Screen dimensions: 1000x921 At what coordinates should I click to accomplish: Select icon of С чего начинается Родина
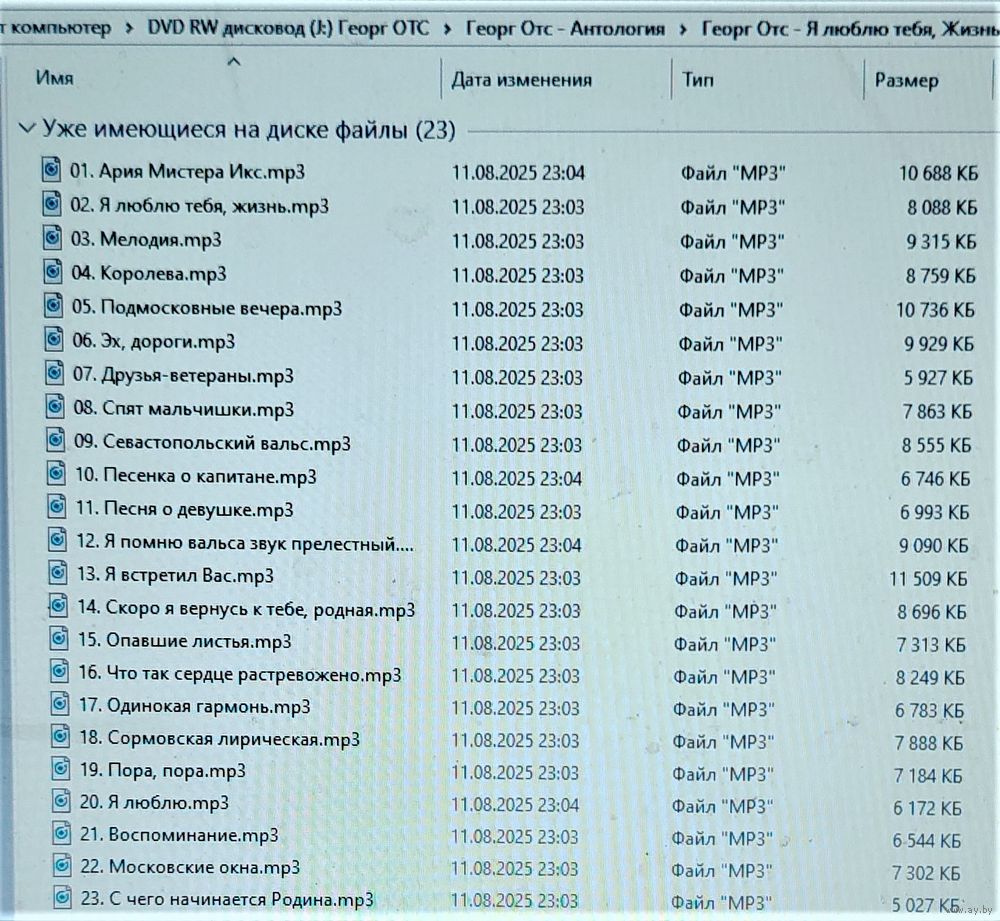pyautogui.click(x=62, y=897)
